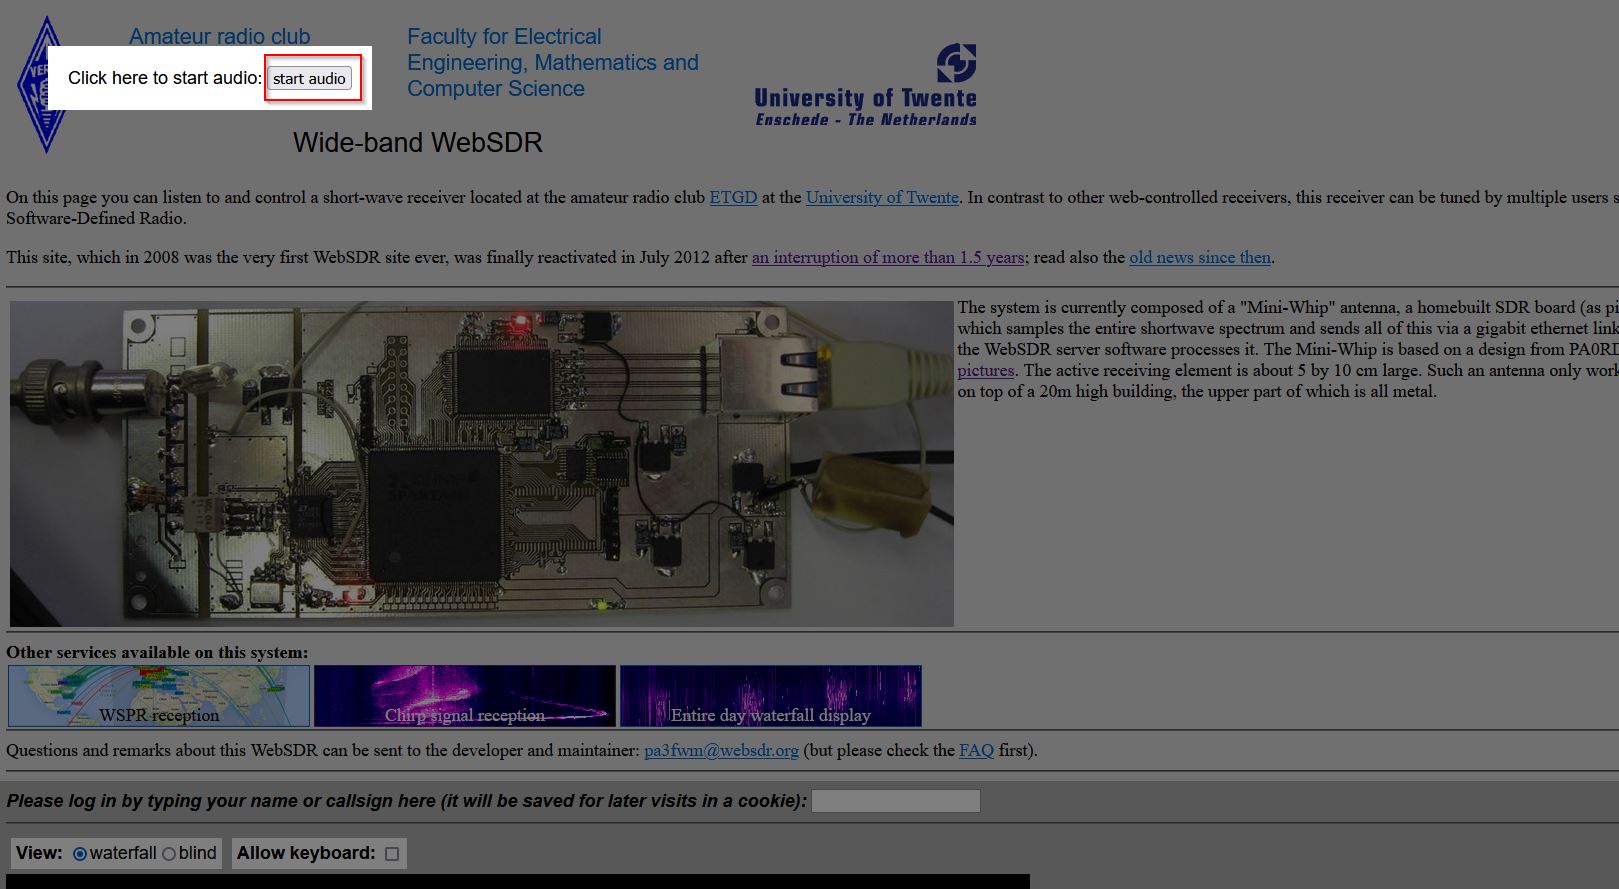
Task: Open the University of Twente text link
Action: click(882, 197)
